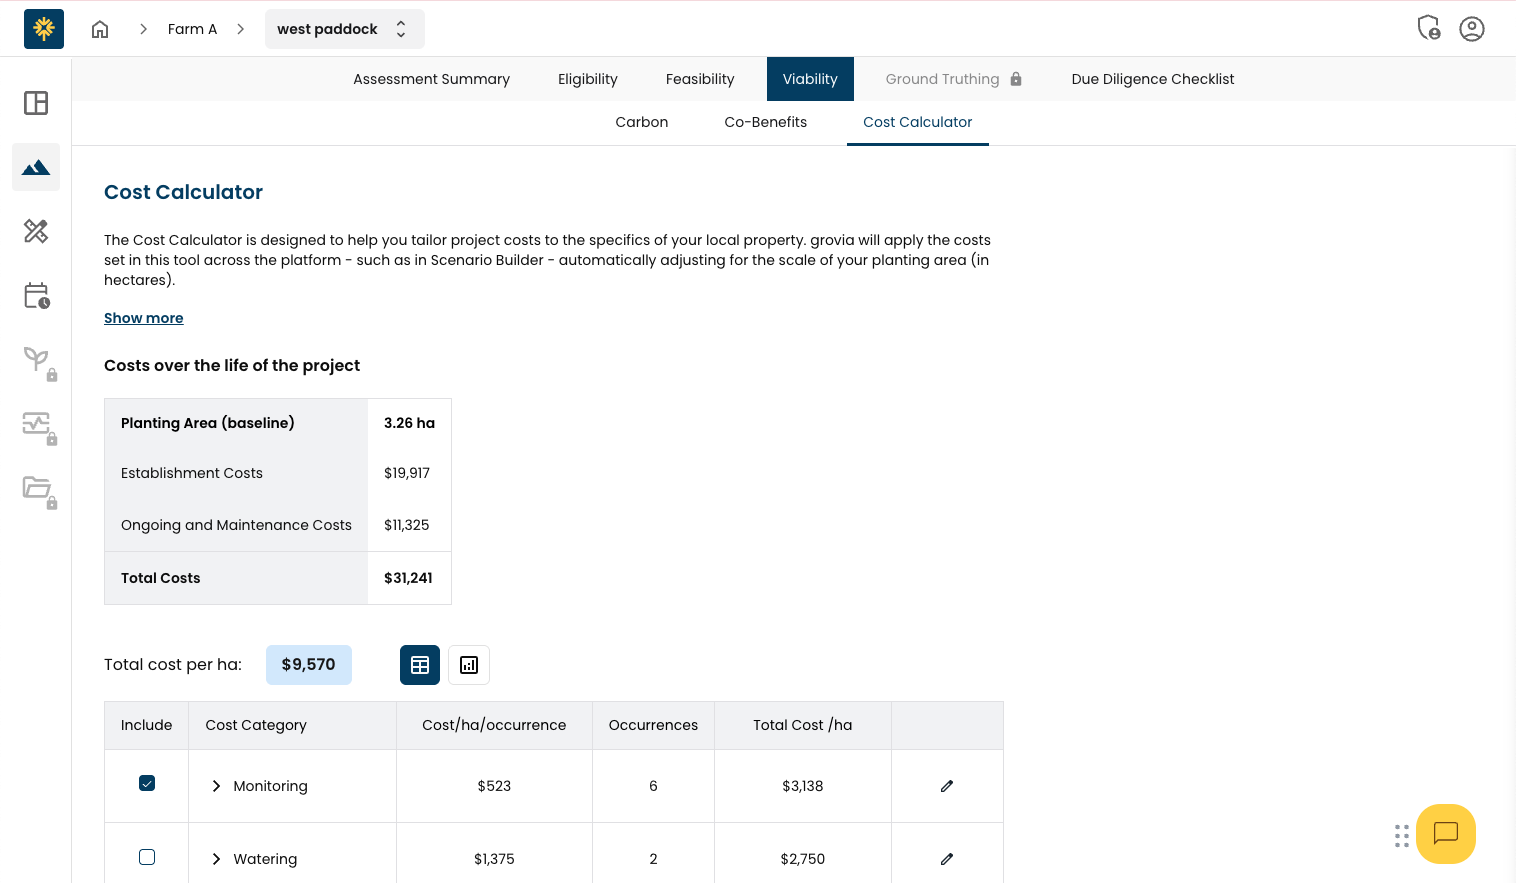This screenshot has width=1516, height=883.
Task: Click the Total Cost /ha column header
Action: pyautogui.click(x=803, y=725)
